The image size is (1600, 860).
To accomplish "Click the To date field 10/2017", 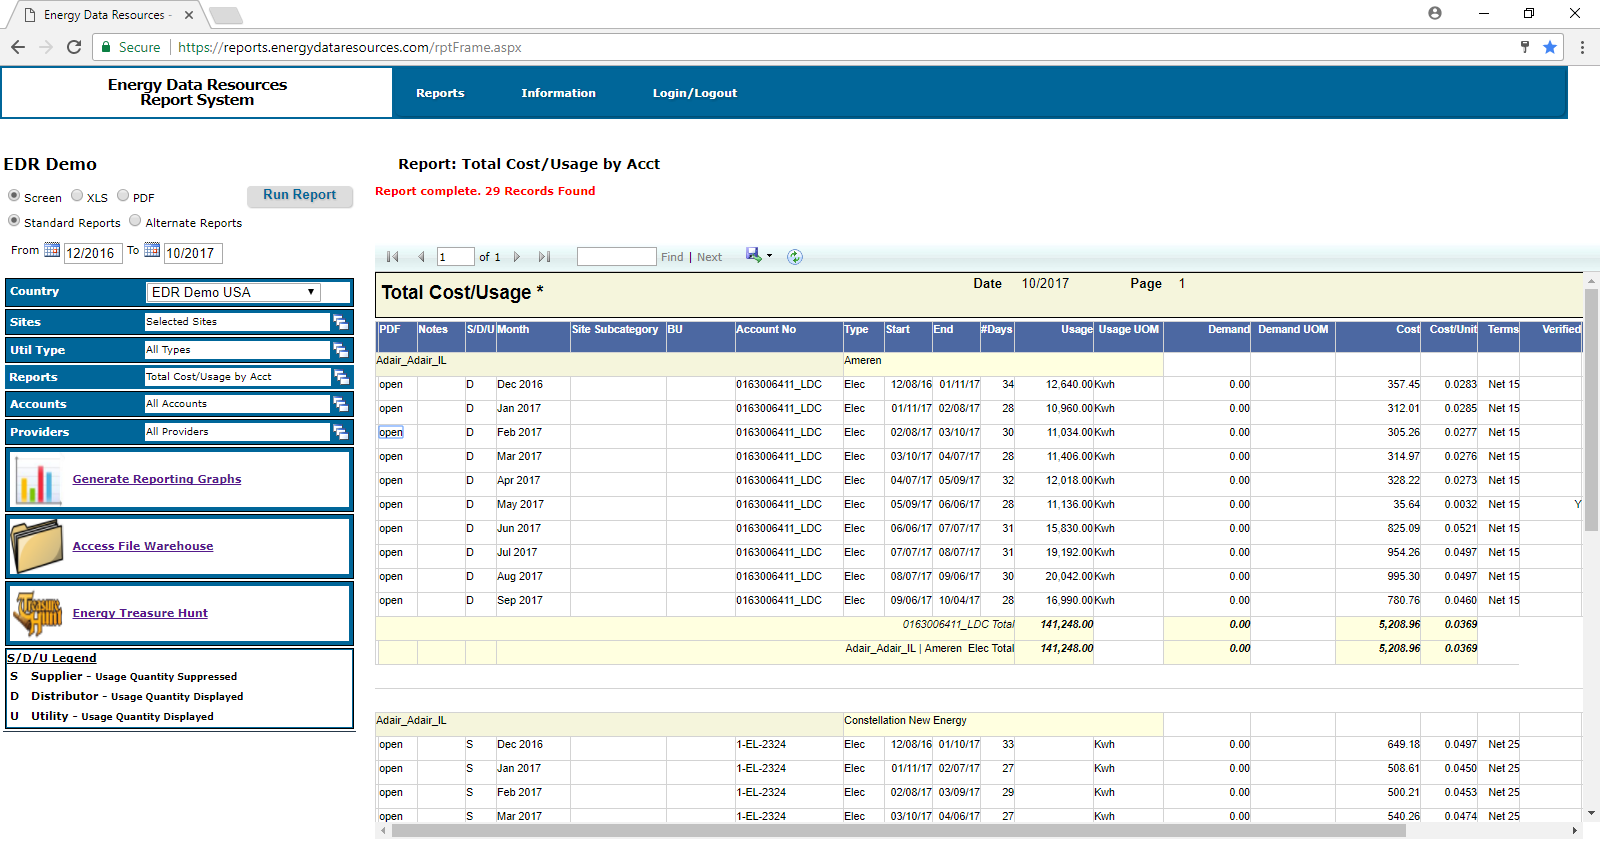I will (x=193, y=253).
